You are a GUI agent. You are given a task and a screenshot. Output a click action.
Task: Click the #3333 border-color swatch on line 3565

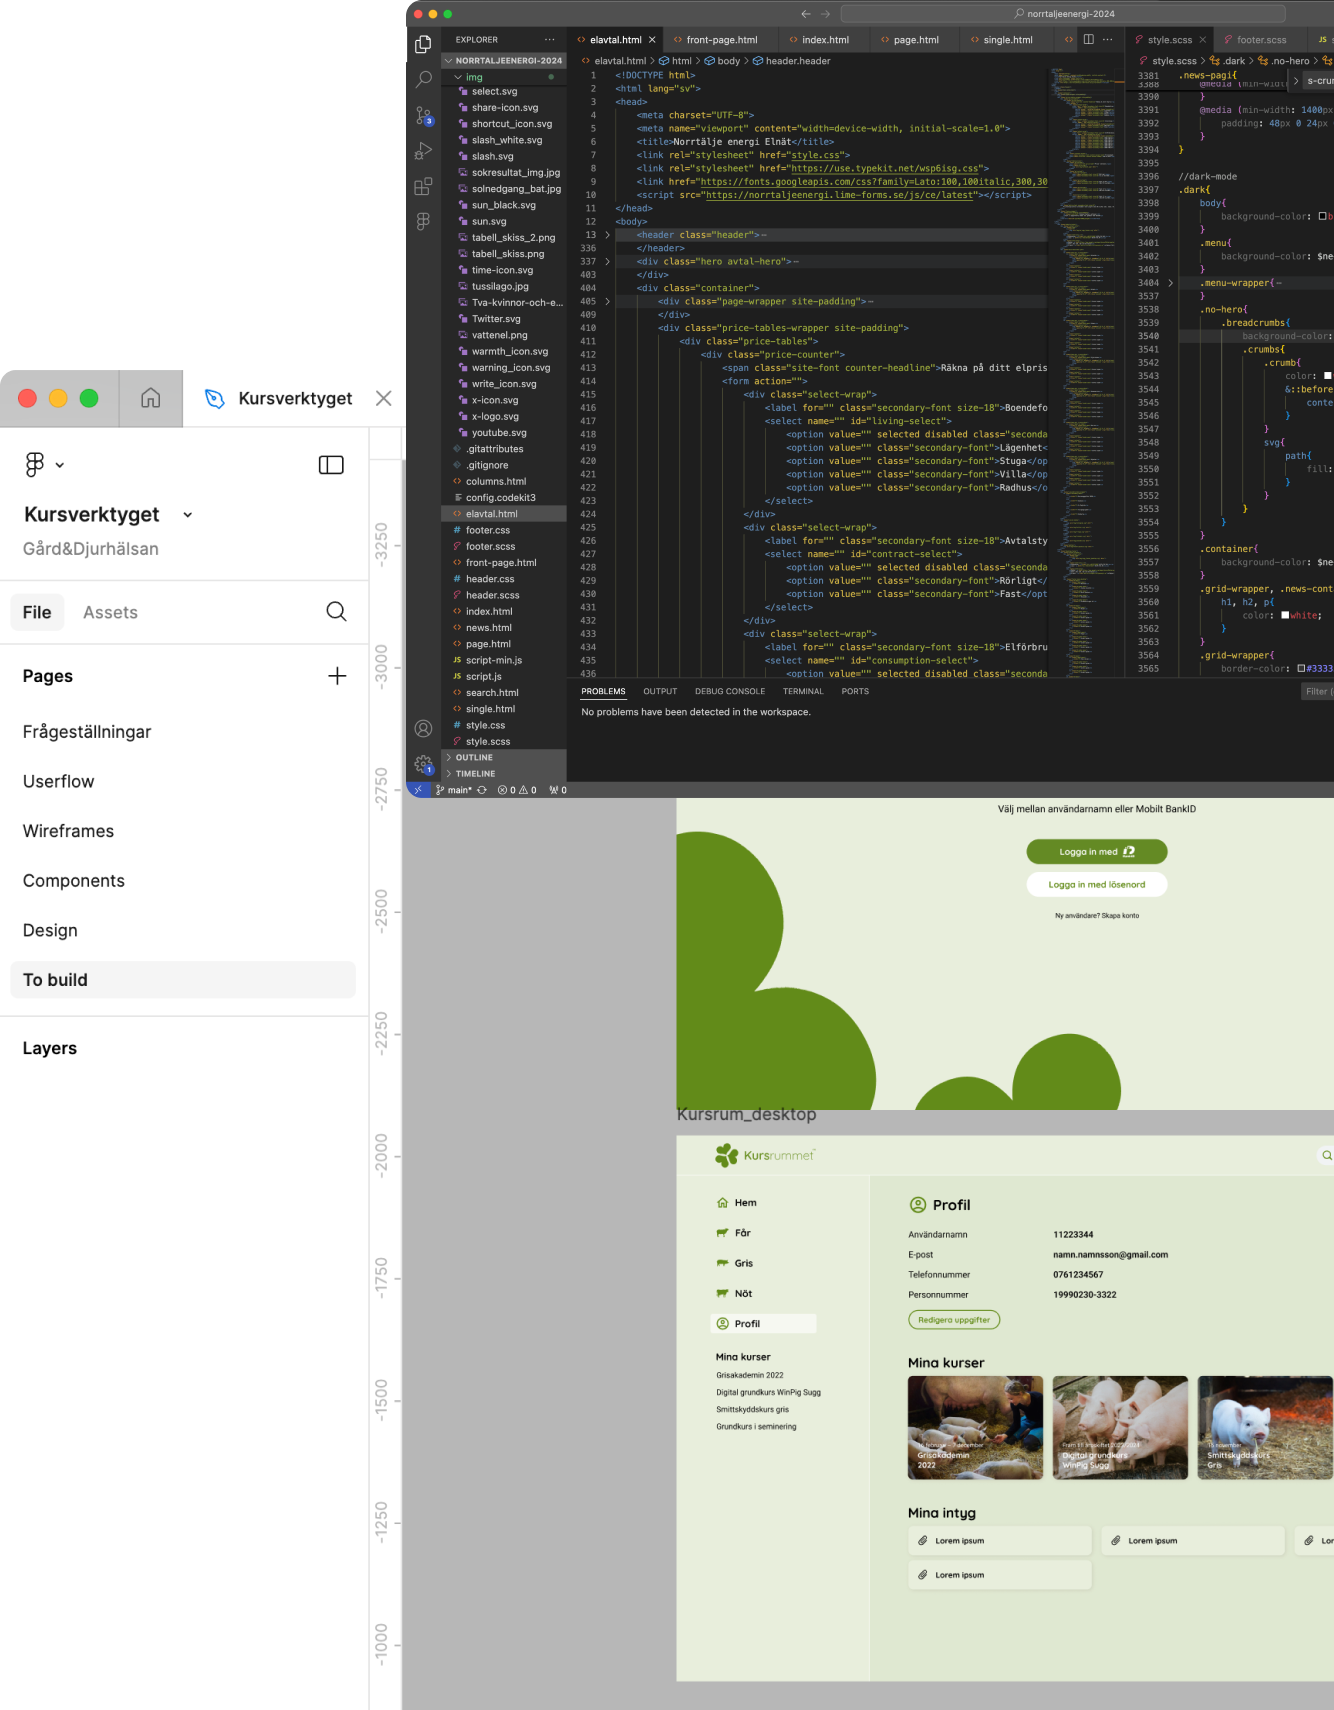(x=1301, y=668)
